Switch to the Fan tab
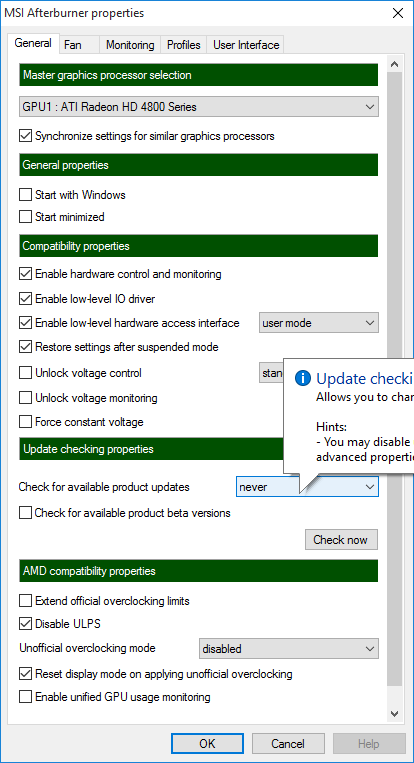414x763 pixels. (79, 45)
